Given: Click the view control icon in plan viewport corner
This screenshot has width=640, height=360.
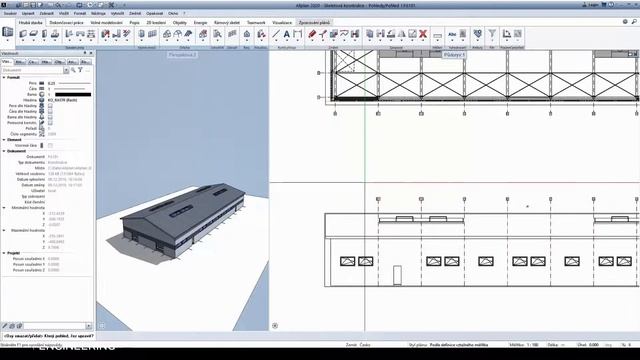Looking at the screenshot, I should click(275, 326).
